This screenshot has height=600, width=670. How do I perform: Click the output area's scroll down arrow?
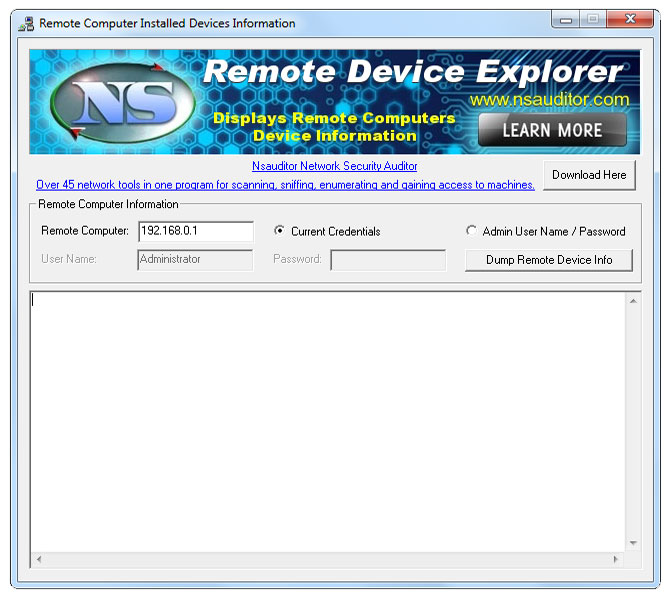coord(633,543)
